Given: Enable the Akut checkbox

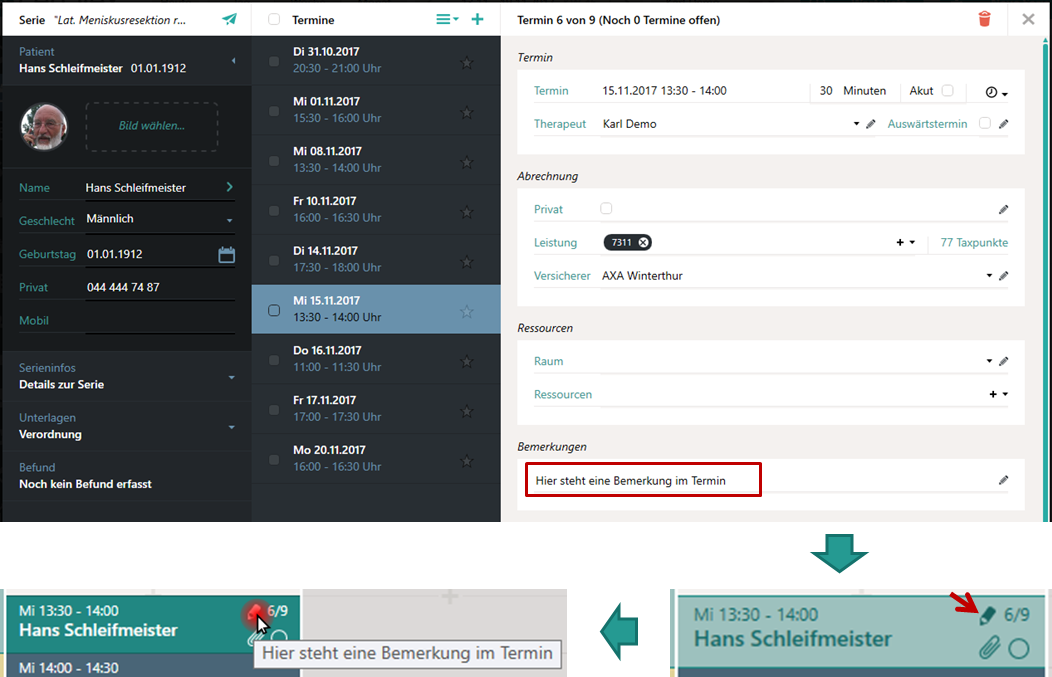Looking at the screenshot, I should click(947, 91).
